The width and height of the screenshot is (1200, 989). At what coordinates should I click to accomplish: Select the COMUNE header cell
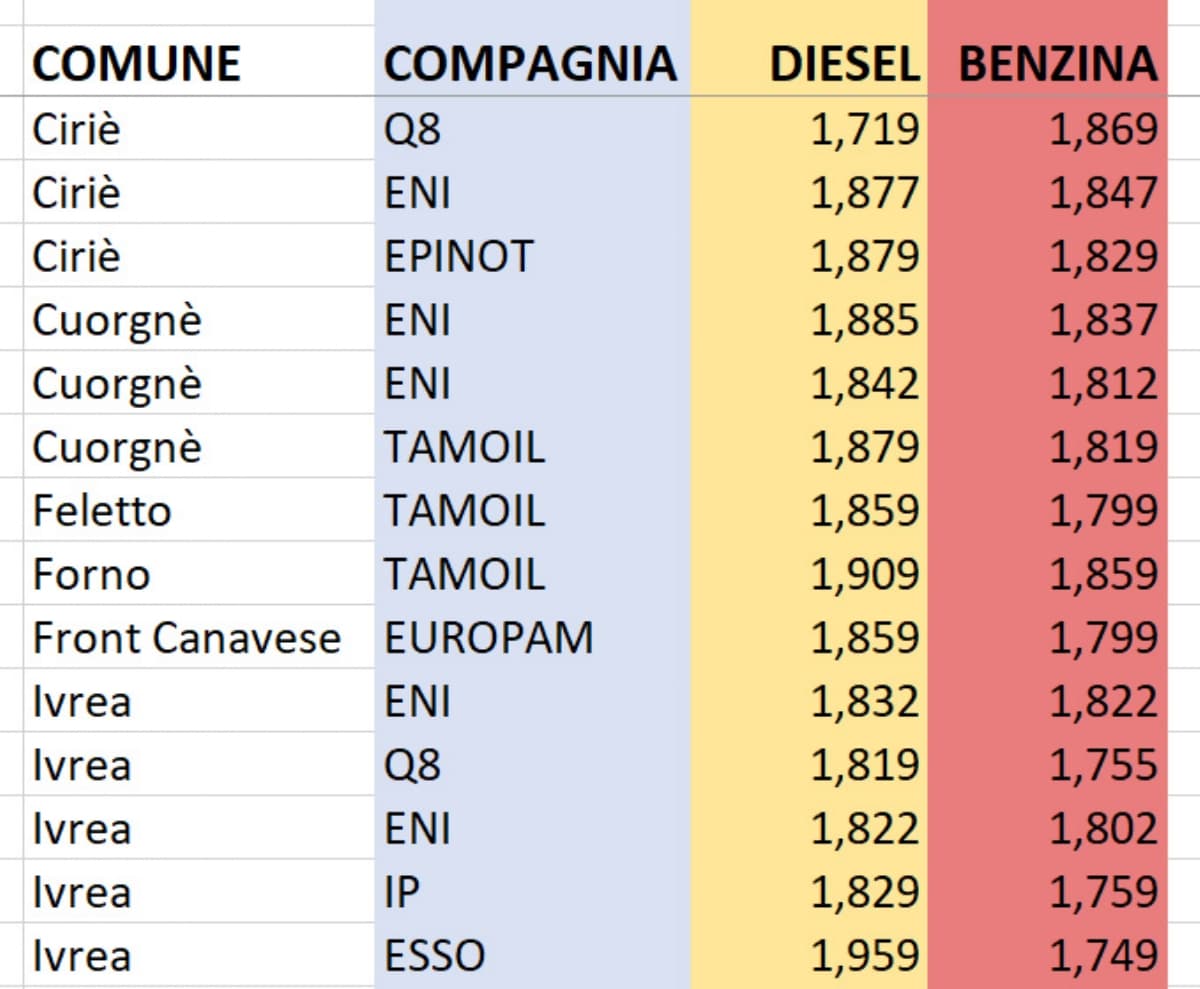tap(136, 64)
